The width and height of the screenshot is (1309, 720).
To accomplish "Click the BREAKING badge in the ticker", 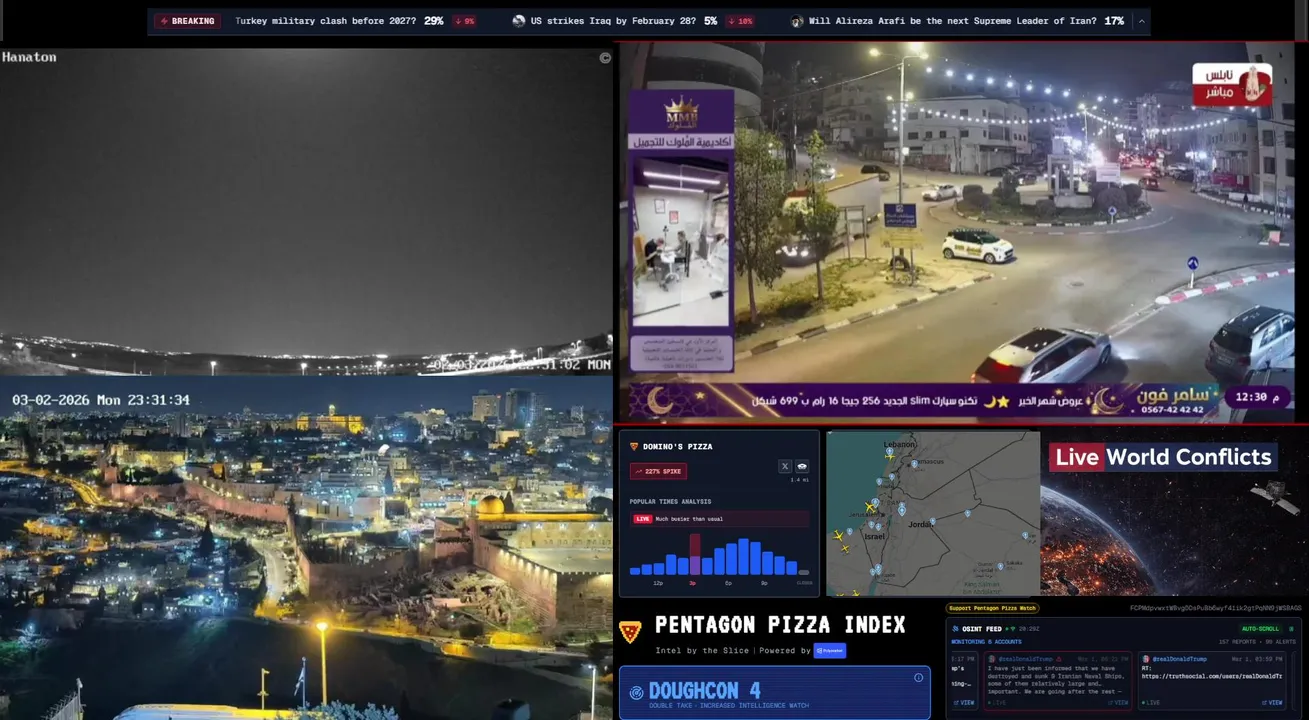I will tap(187, 21).
